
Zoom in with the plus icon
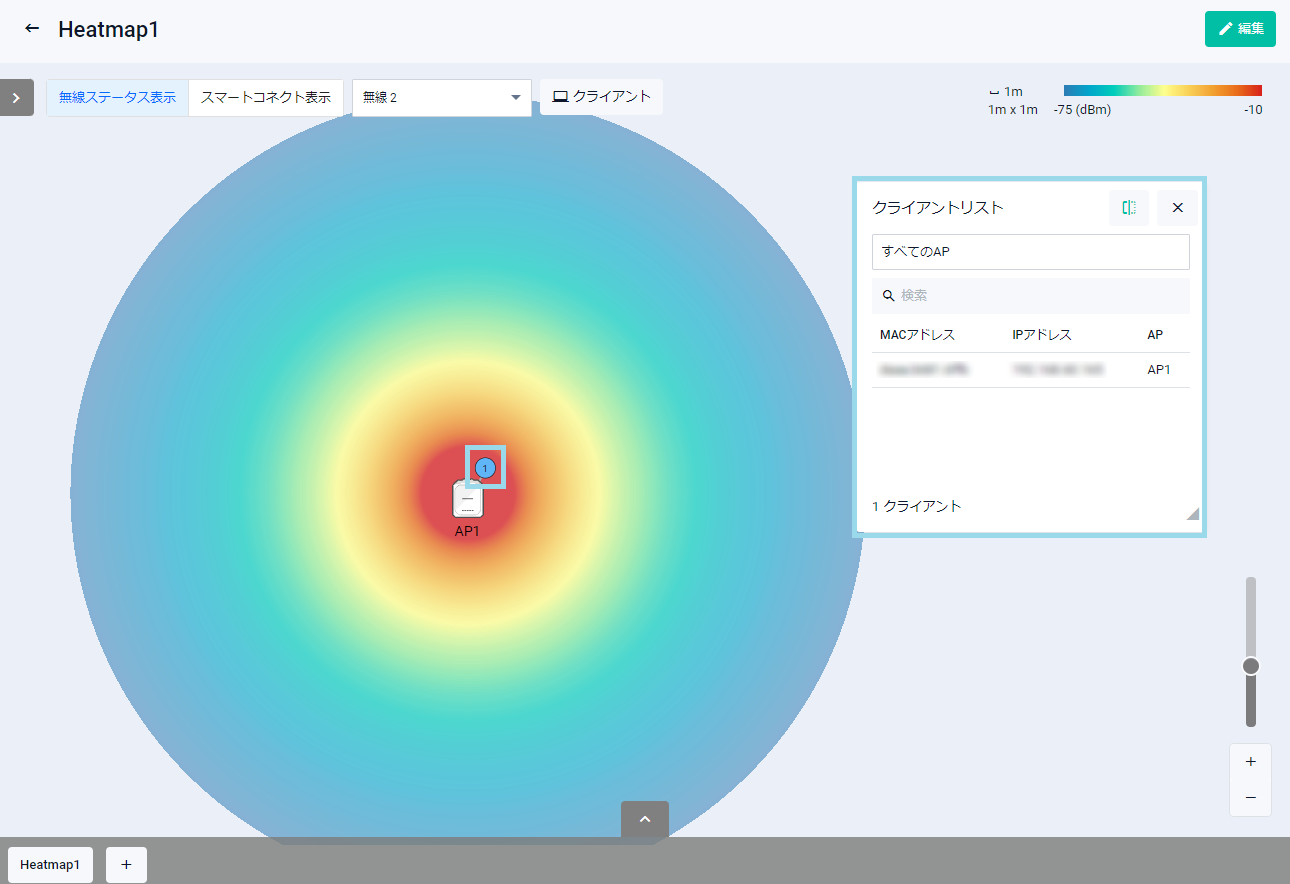tap(1250, 762)
